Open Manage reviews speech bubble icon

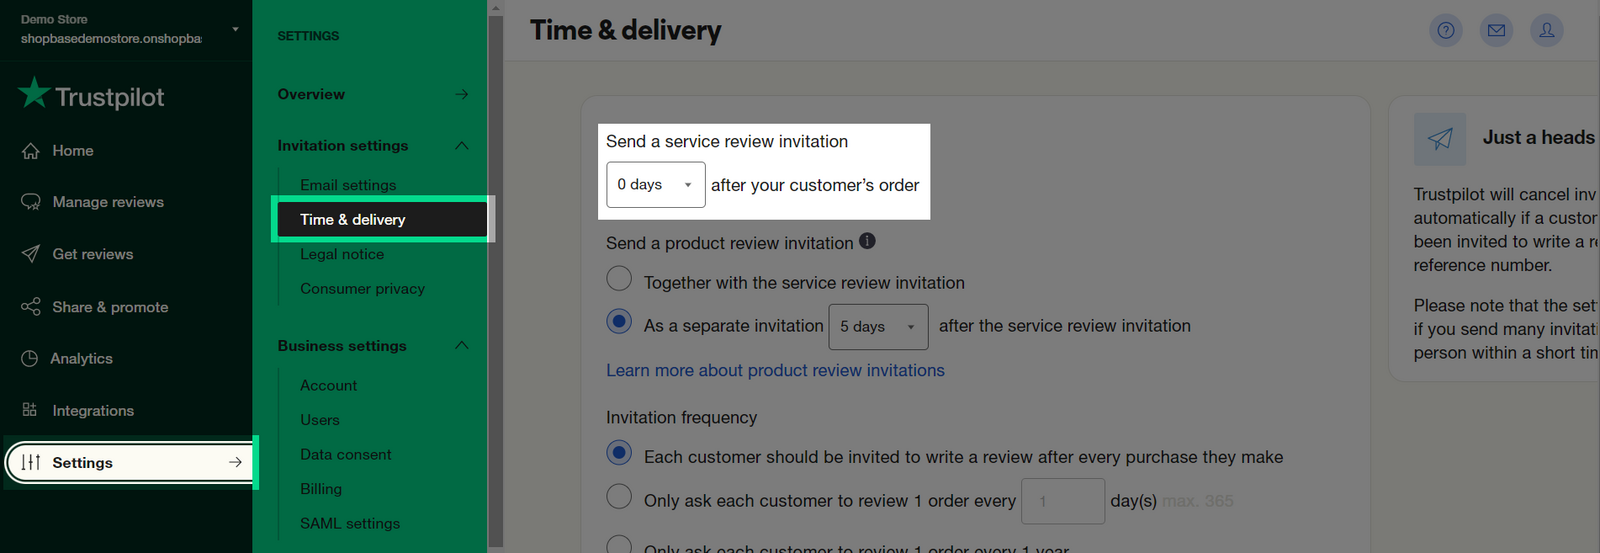coord(31,202)
